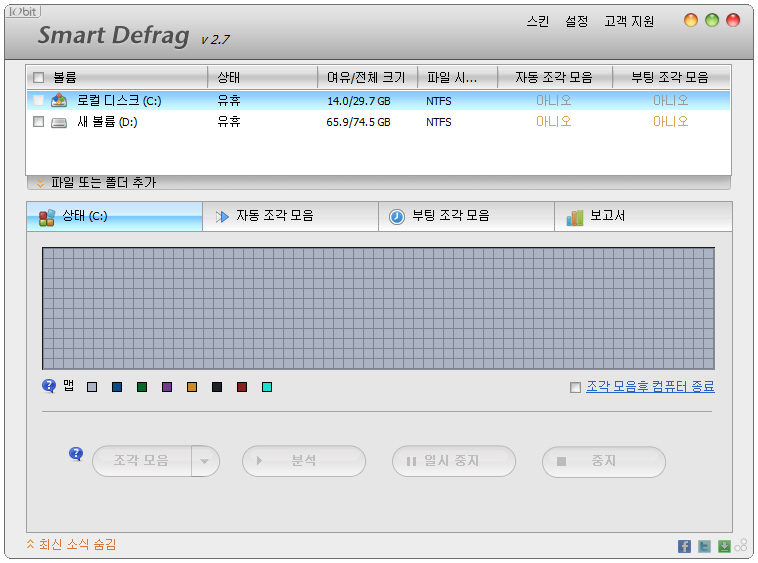This screenshot has width=758, height=563.
Task: Click 아니오 under 자동 조각 모음 for C:
Action: (x=554, y=101)
